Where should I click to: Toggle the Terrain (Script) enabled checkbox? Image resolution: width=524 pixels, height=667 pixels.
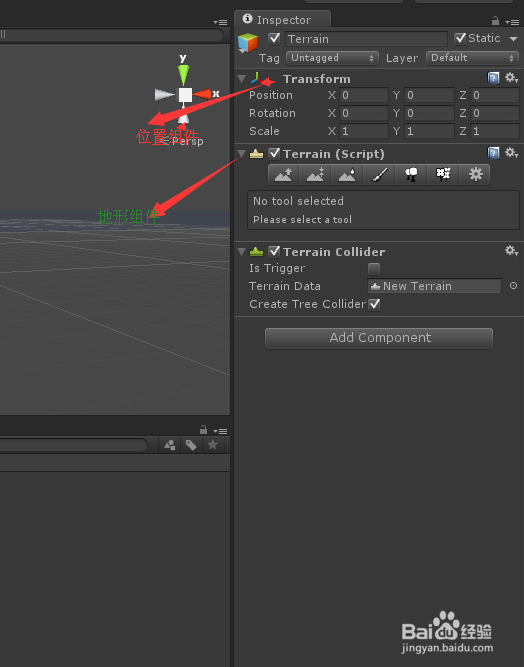click(x=274, y=153)
